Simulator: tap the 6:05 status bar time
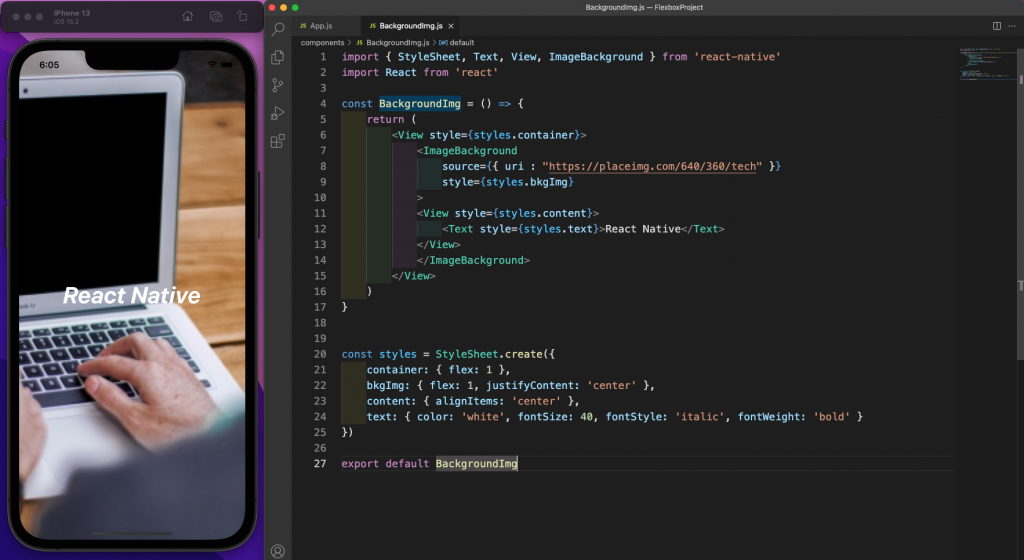The image size is (1024, 560). 49,65
